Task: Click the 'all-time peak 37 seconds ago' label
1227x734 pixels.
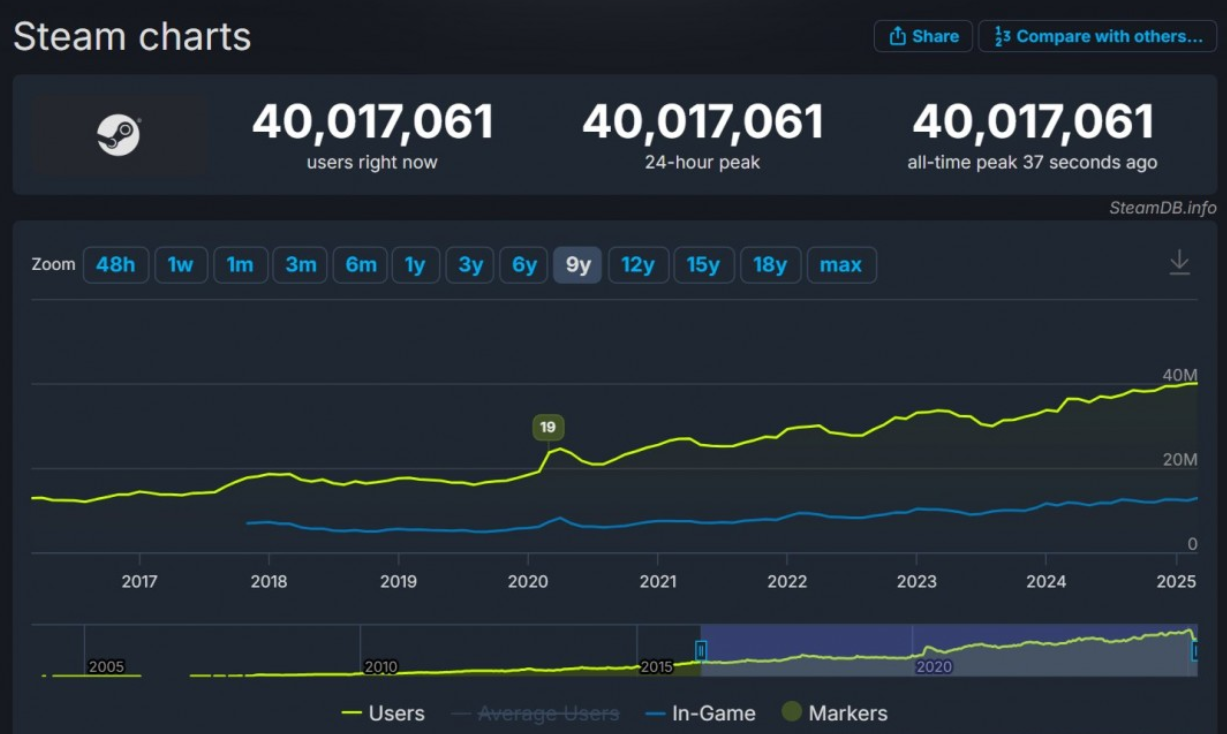Action: [1032, 162]
